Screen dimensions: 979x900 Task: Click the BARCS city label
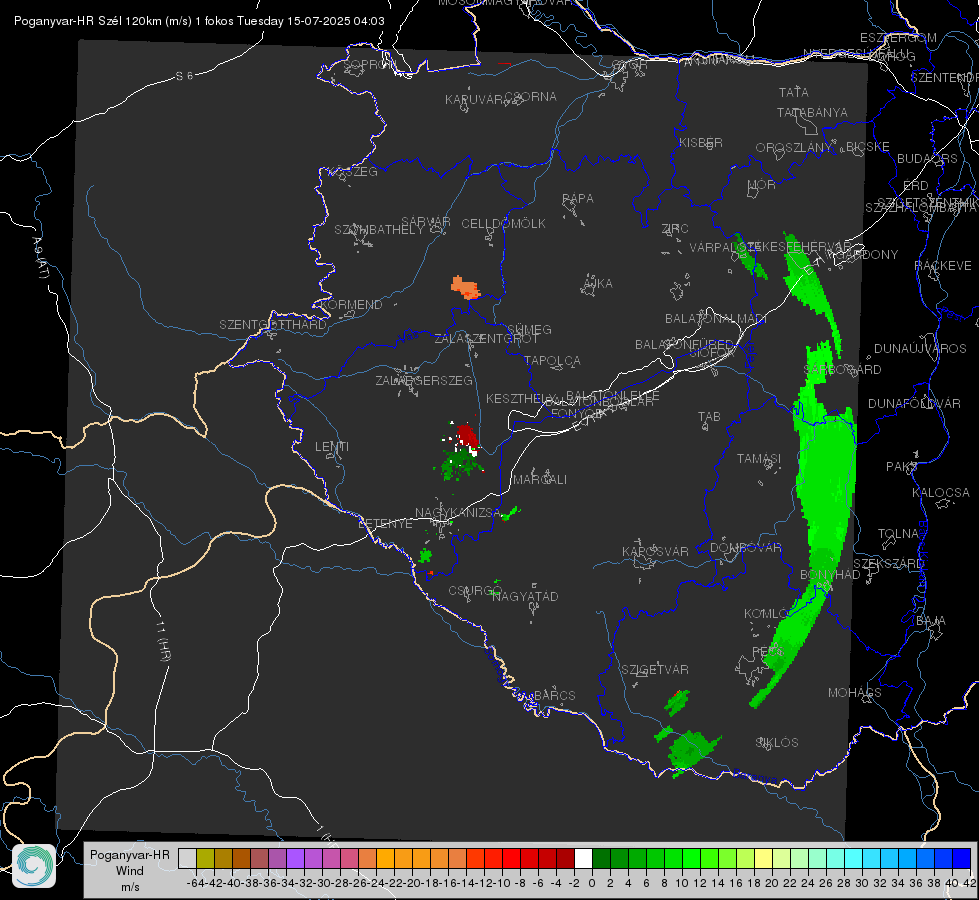pos(555,695)
